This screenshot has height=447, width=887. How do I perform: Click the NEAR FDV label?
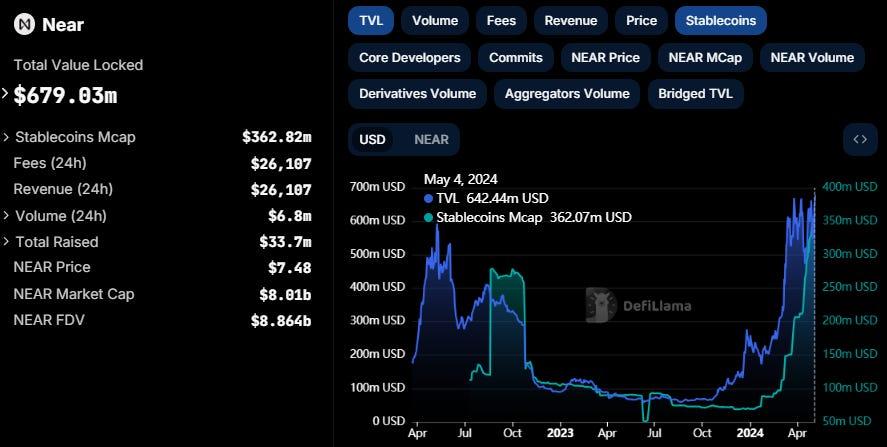pos(49,320)
